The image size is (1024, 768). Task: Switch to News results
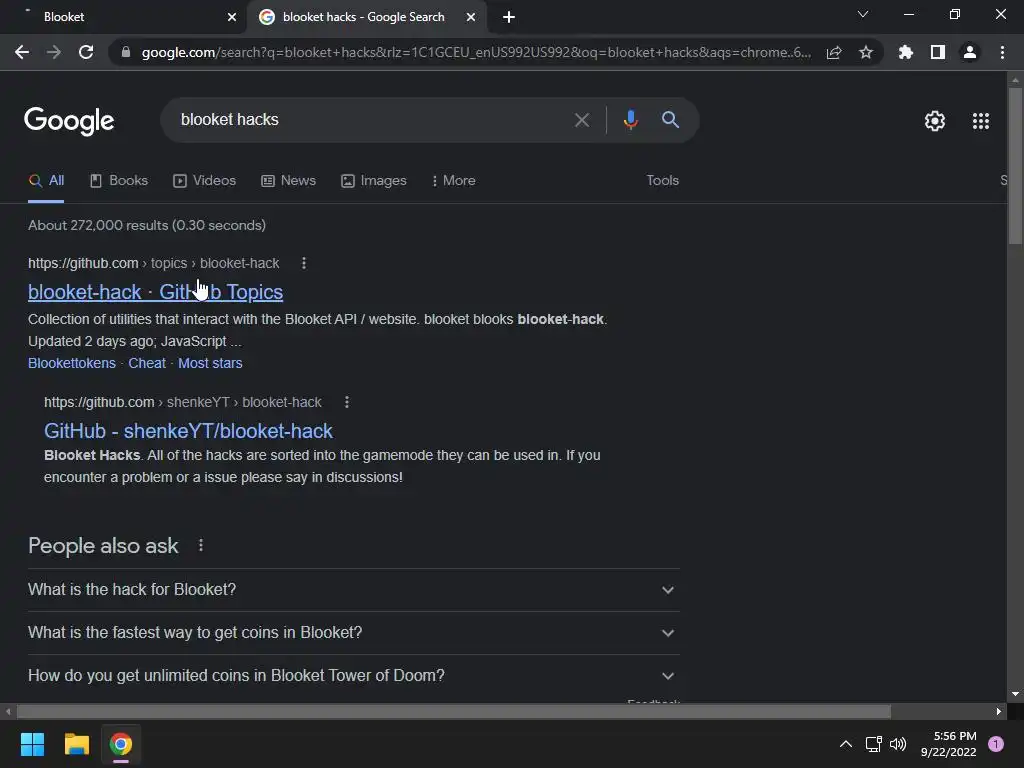tap(289, 181)
